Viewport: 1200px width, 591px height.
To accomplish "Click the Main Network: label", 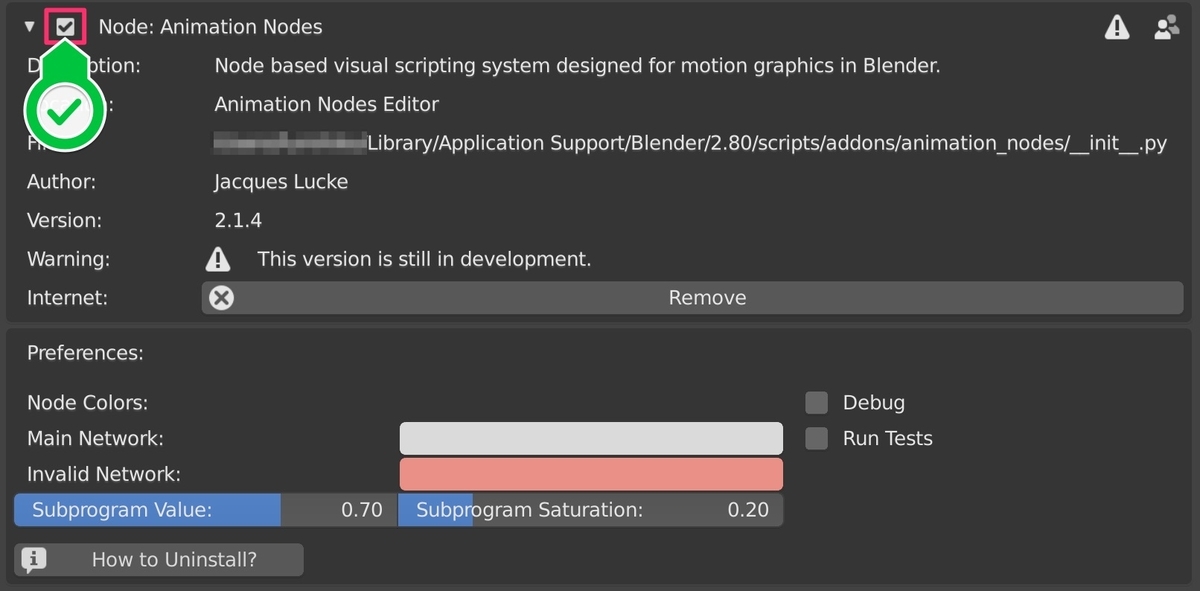I will pos(95,438).
